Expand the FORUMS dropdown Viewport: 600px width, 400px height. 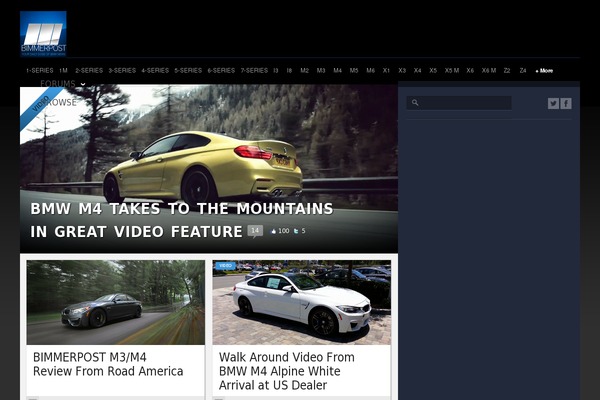[x=63, y=83]
